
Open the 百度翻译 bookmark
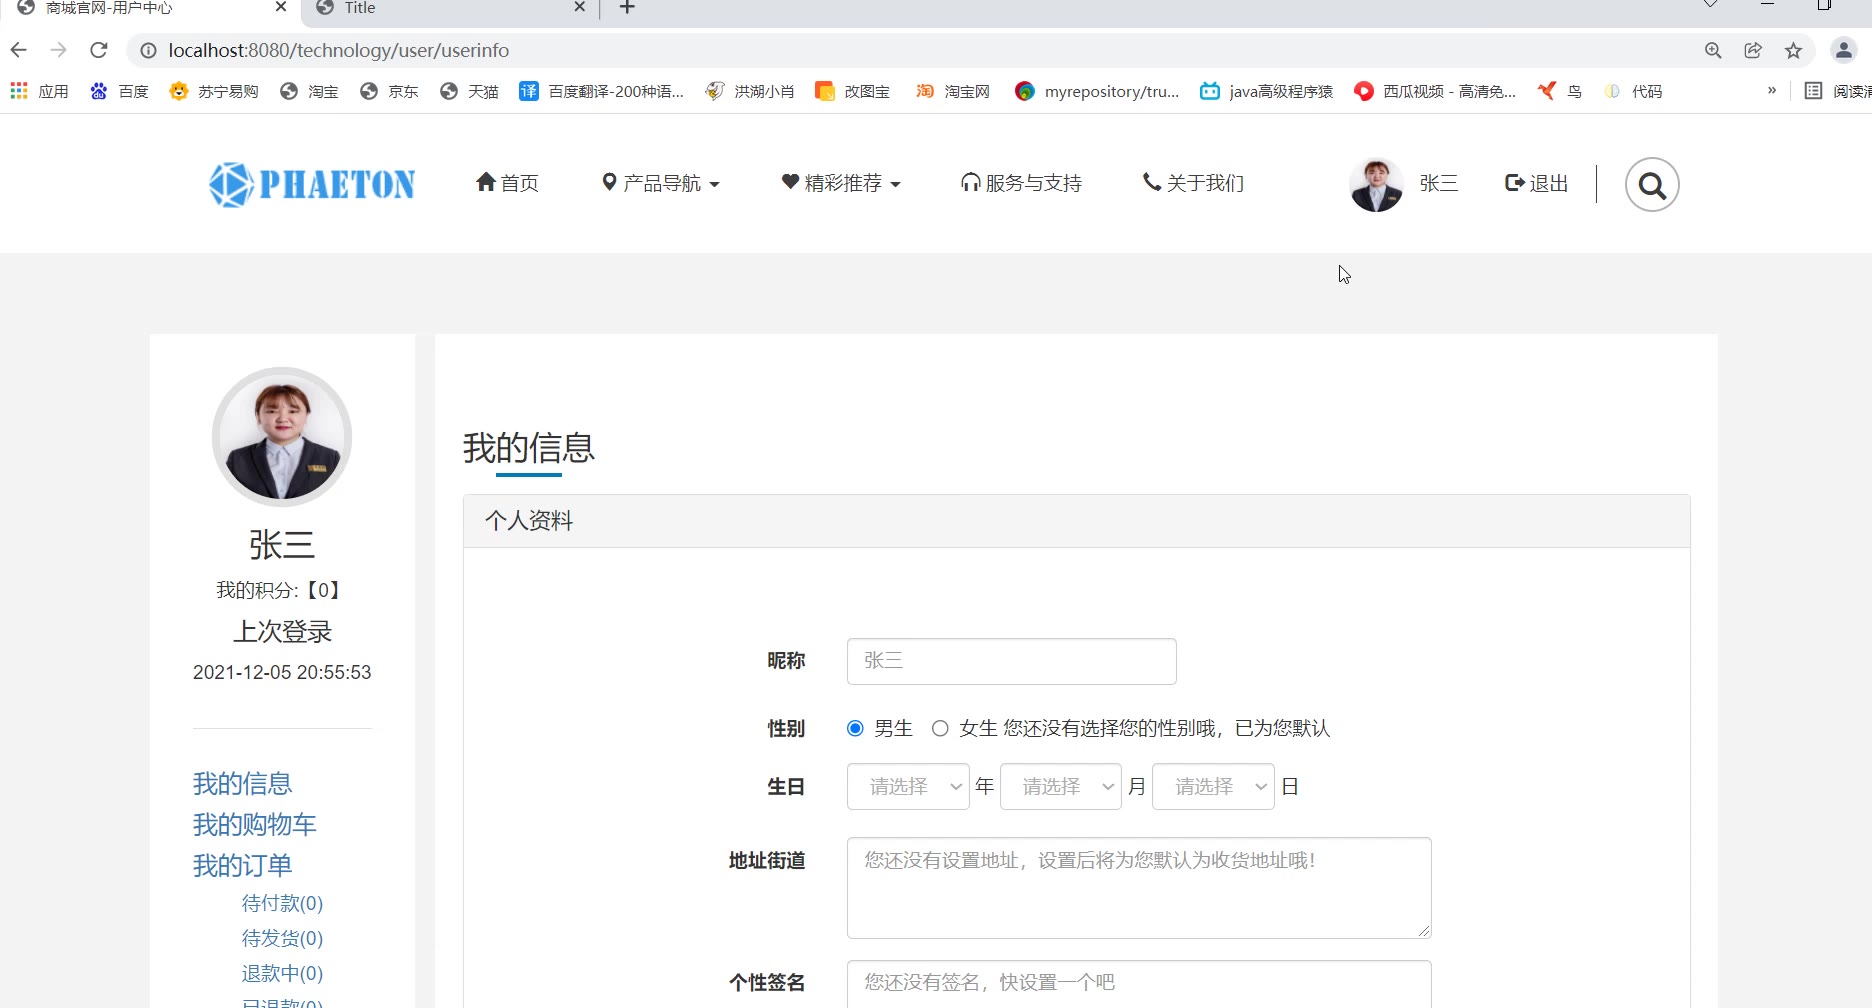(x=602, y=91)
